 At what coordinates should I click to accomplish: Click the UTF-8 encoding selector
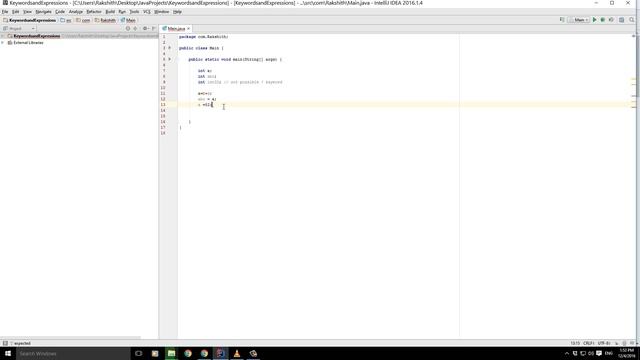[604, 343]
